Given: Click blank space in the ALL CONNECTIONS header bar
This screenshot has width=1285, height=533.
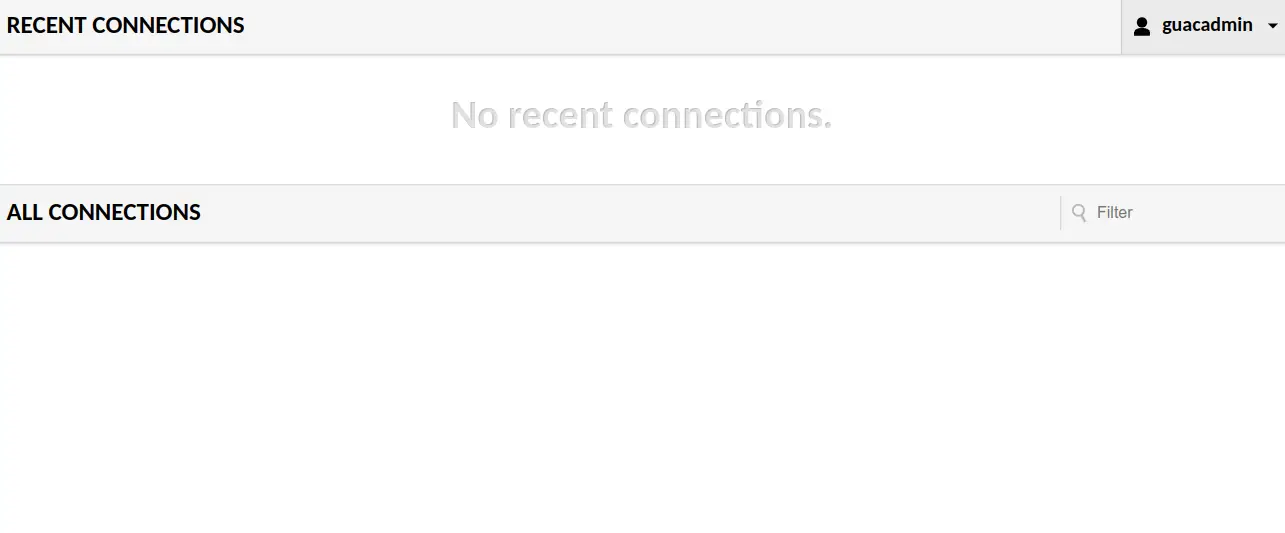Looking at the screenshot, I should click(630, 212).
